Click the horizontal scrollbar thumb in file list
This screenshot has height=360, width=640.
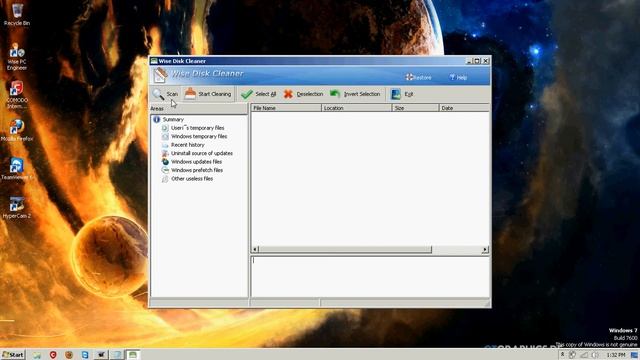coord(345,249)
